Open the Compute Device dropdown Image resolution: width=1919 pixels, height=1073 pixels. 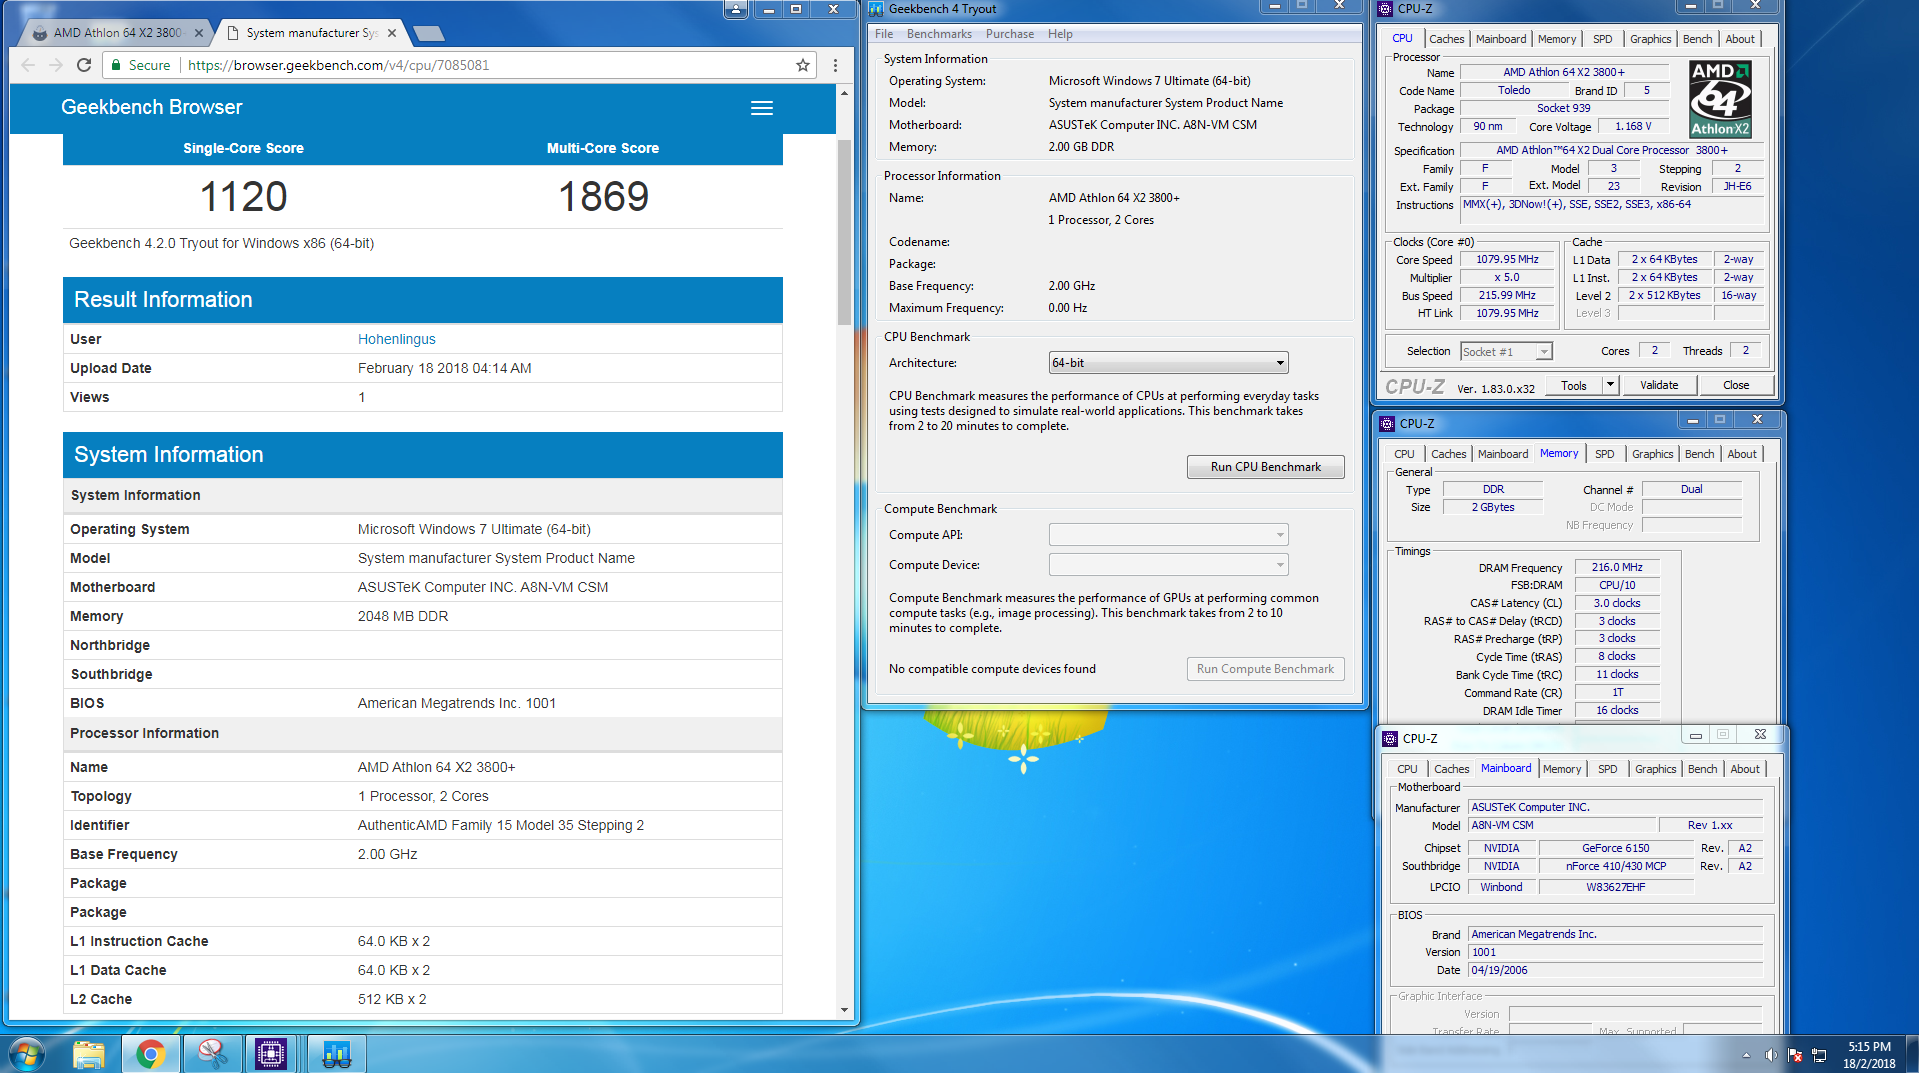tap(1168, 565)
